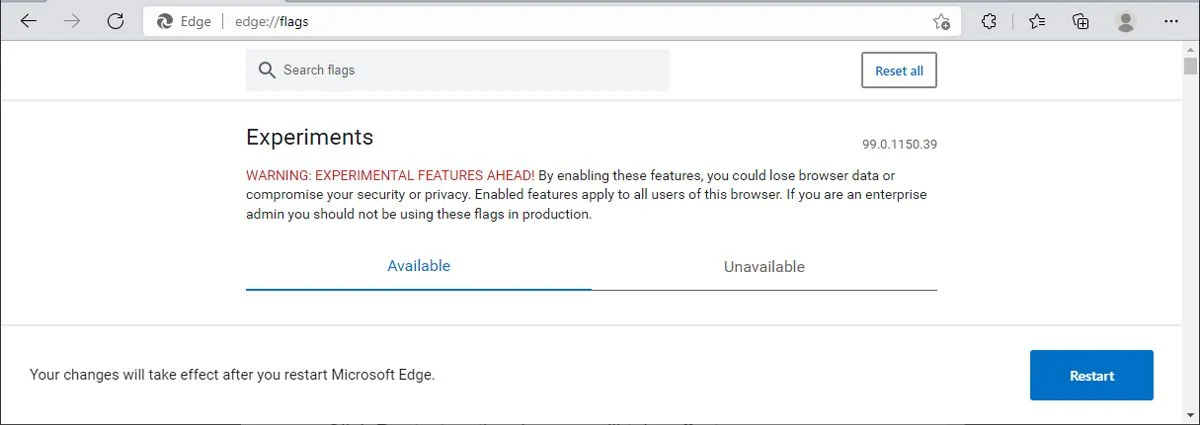Click the vertical scrollbar thumb
The width and height of the screenshot is (1200, 425).
point(1190,67)
